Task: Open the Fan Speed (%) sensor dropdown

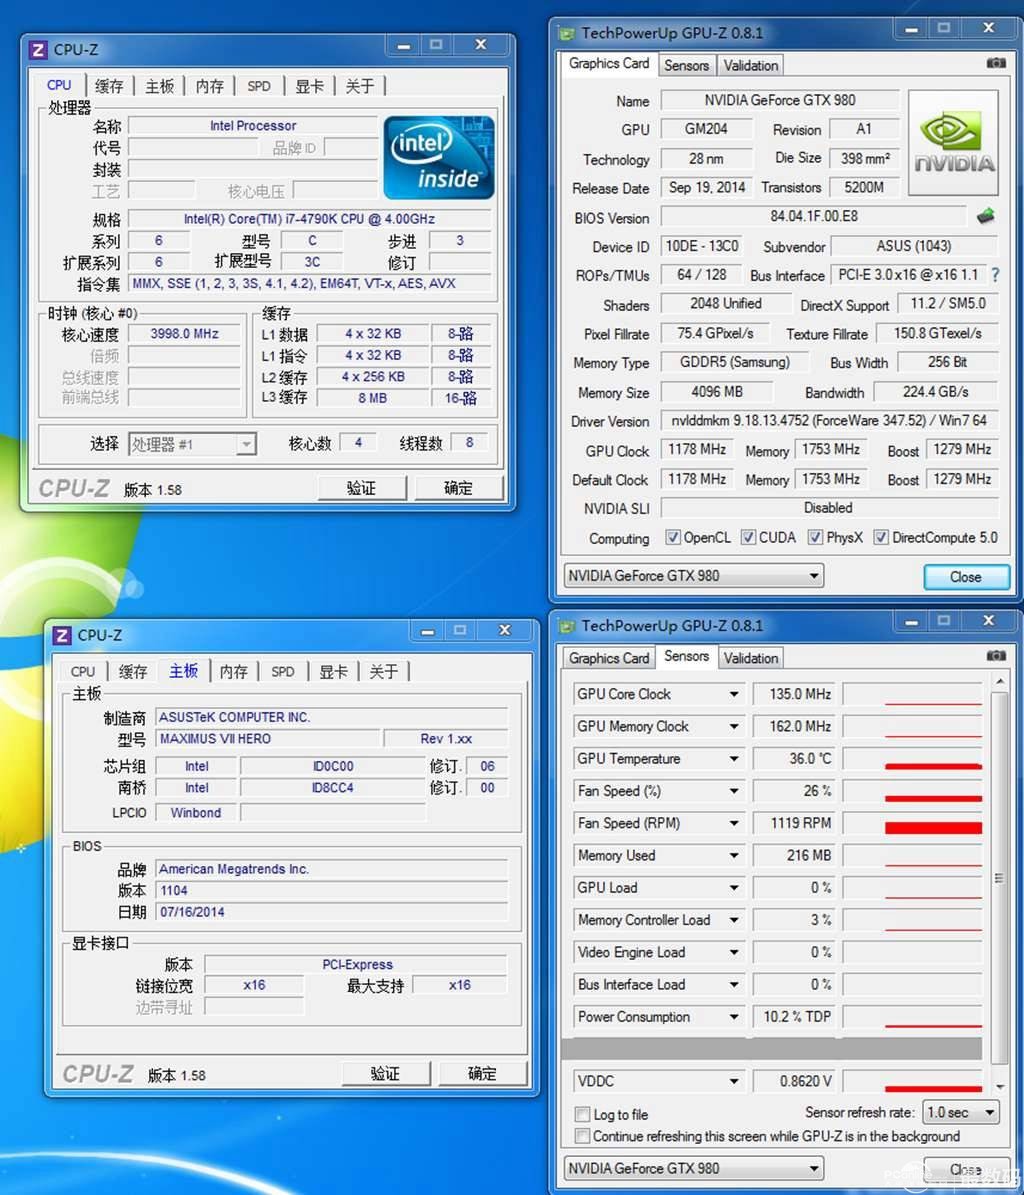Action: click(734, 791)
